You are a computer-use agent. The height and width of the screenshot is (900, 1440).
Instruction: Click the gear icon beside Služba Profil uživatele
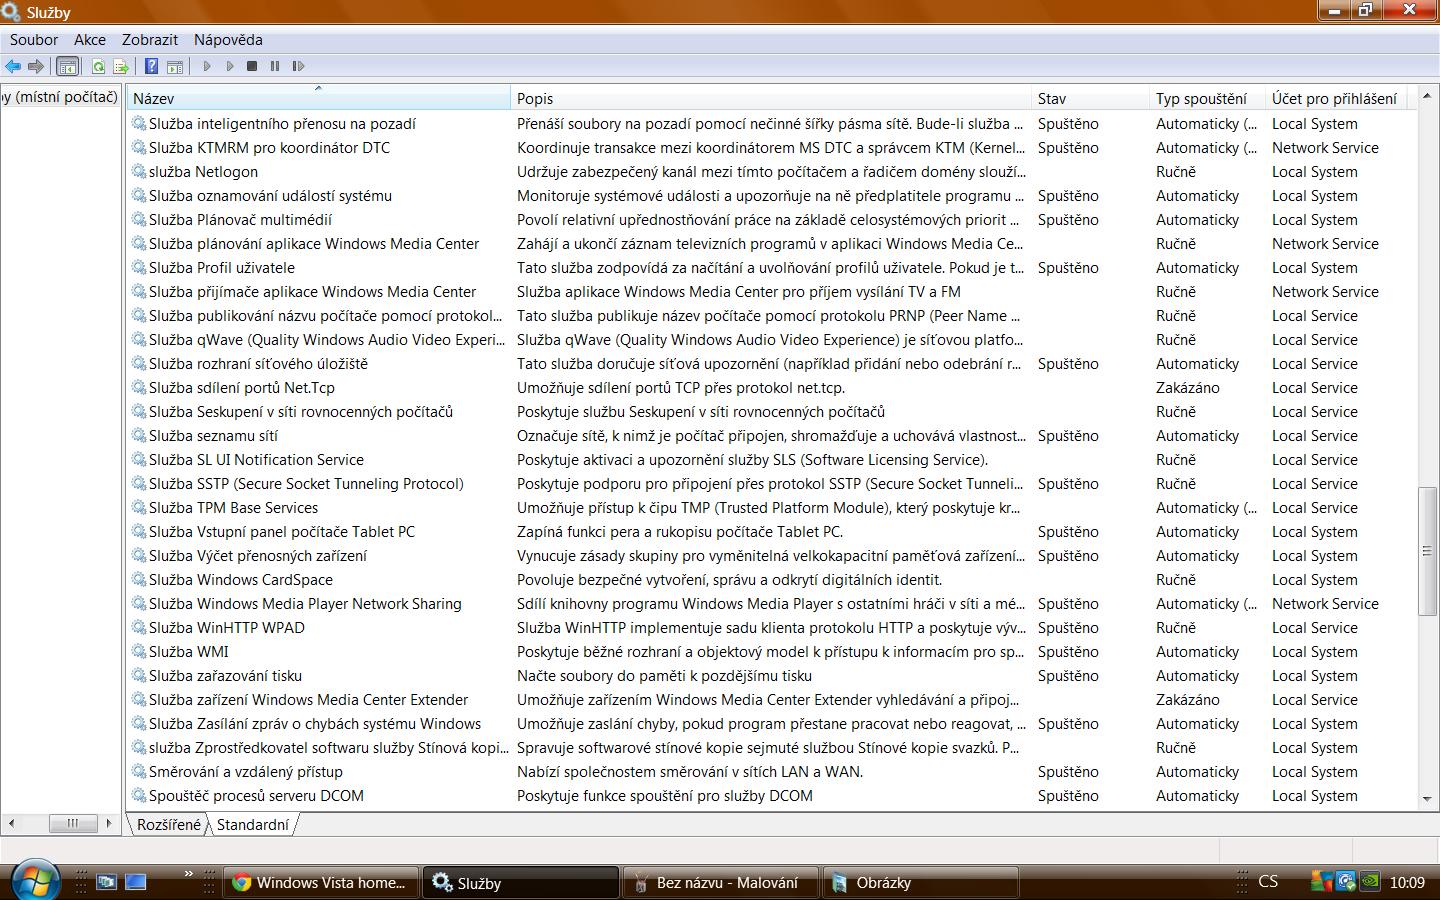pos(139,268)
